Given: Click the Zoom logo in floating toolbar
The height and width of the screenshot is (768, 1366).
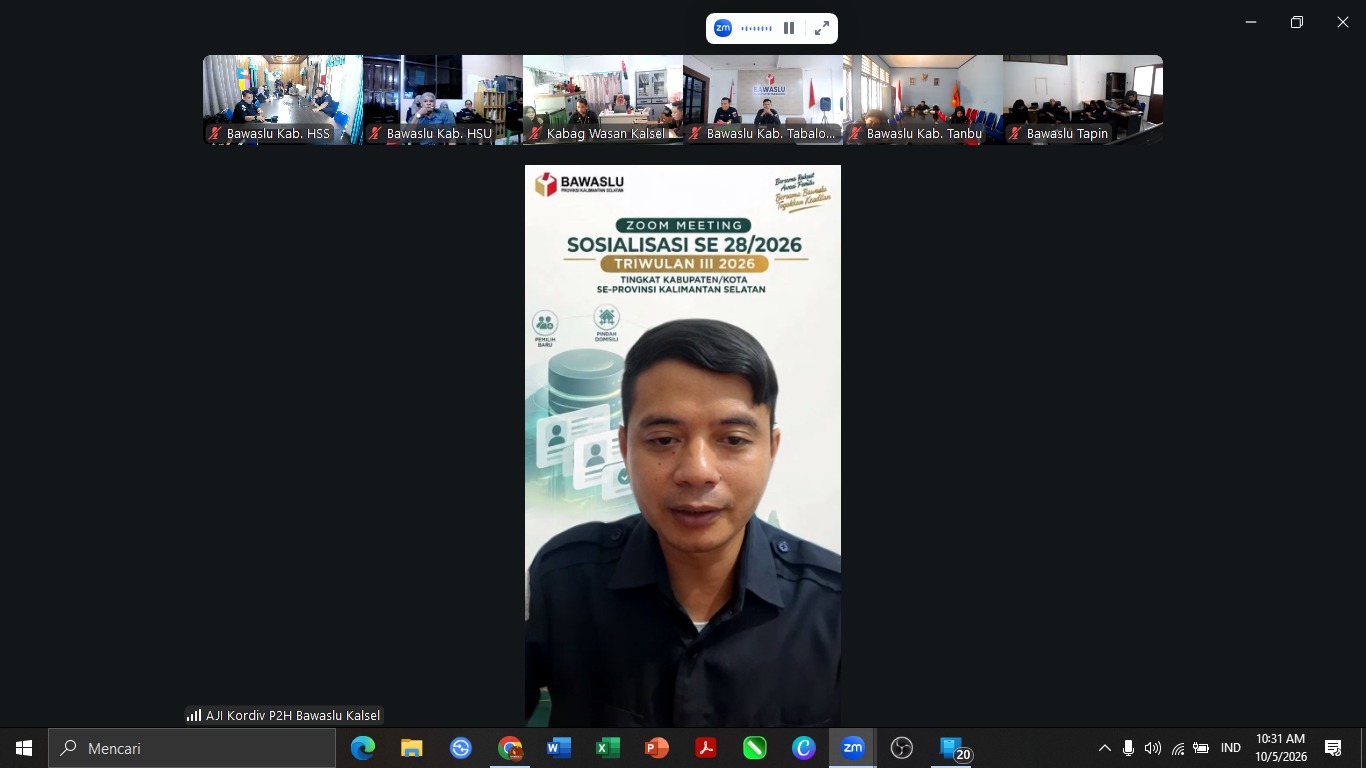Looking at the screenshot, I should pyautogui.click(x=723, y=28).
